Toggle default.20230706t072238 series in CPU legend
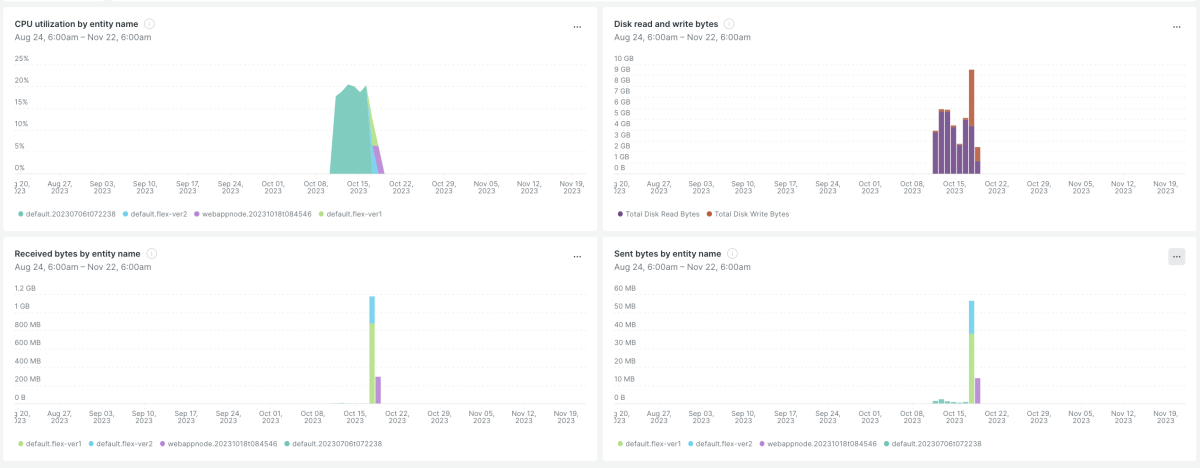The height and width of the screenshot is (468, 1200). 66,214
